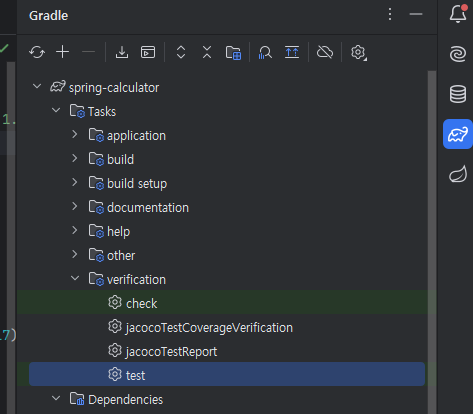The height and width of the screenshot is (414, 473).
Task: Click the Dependencies folder label
Action: (x=126, y=400)
